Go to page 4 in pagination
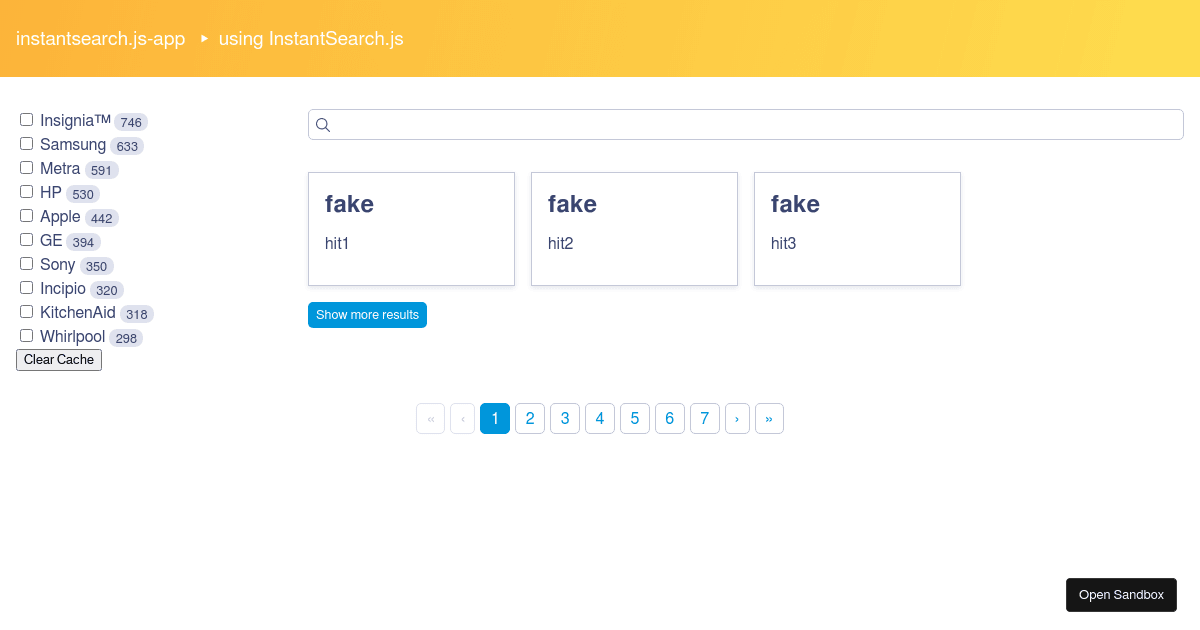This screenshot has height=630, width=1200. click(600, 418)
